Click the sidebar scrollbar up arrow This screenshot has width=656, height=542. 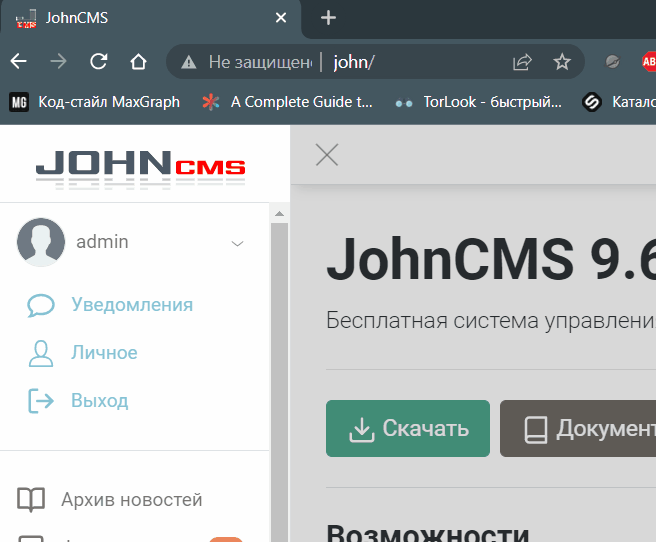pyautogui.click(x=280, y=213)
